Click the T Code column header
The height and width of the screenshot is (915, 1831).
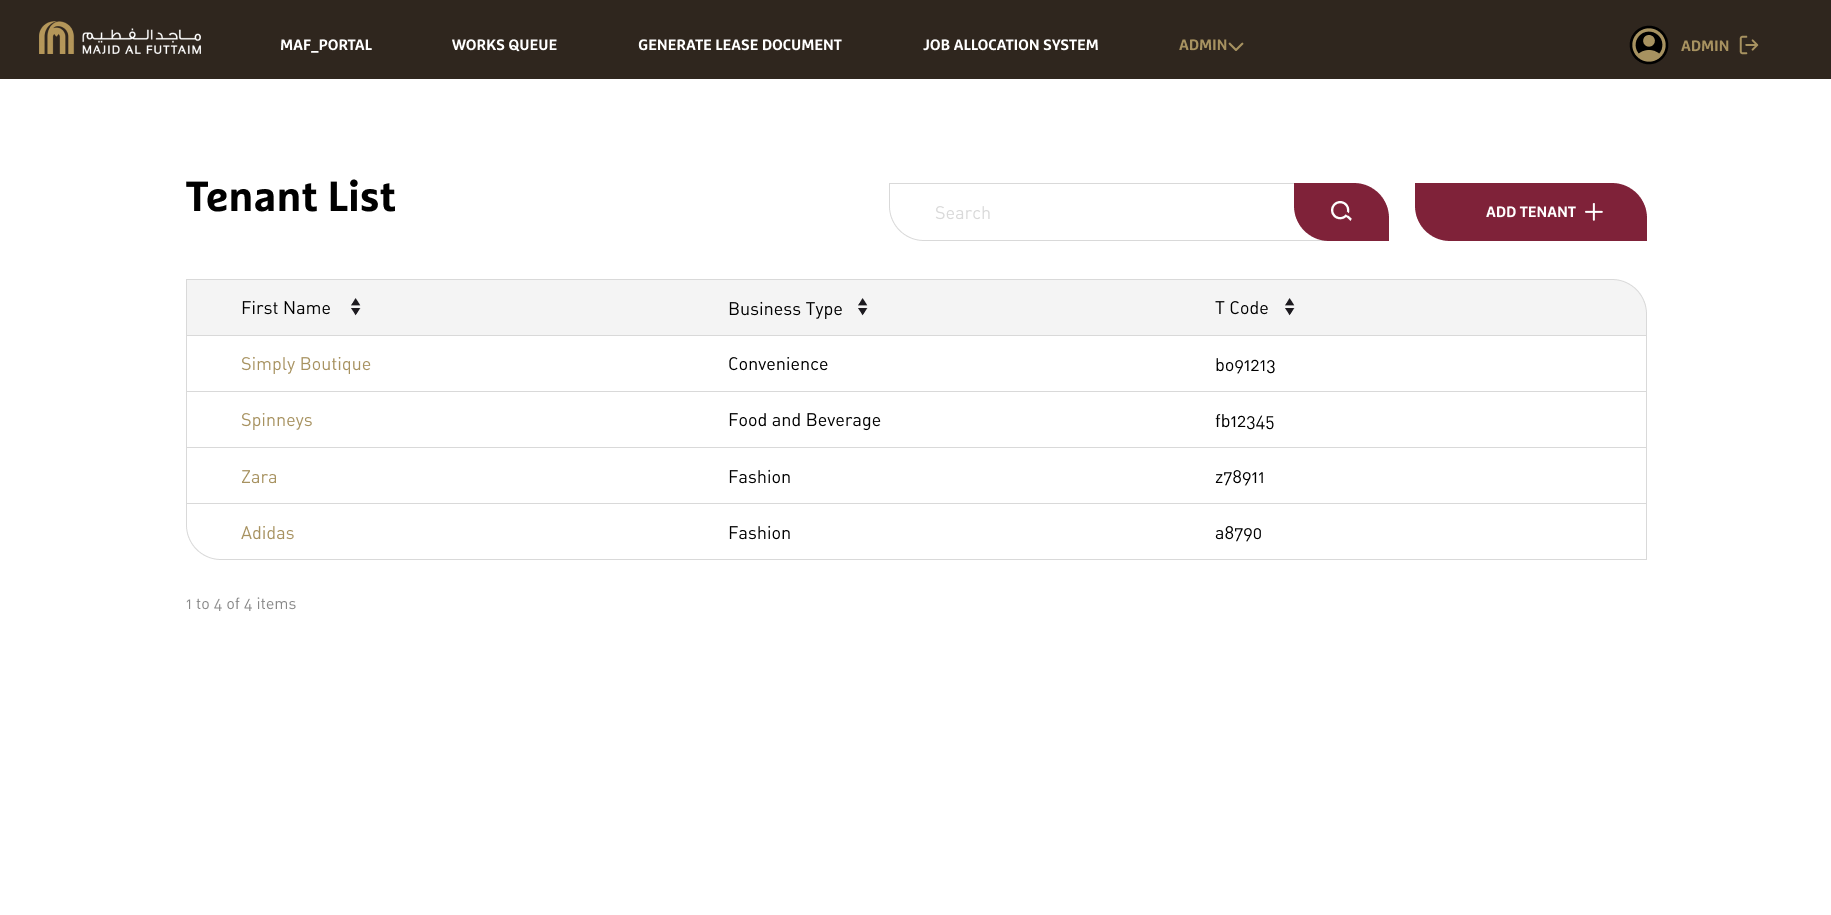click(1241, 308)
